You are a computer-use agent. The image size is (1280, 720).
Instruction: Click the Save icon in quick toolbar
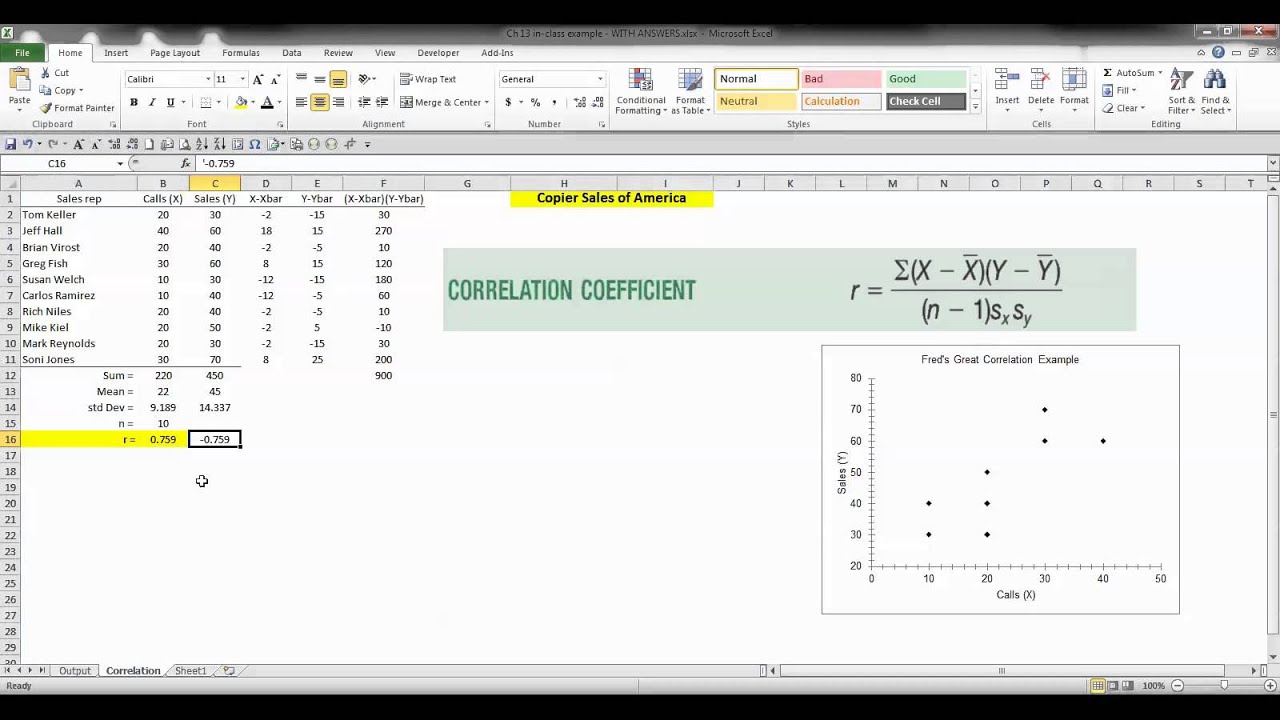tap(10, 144)
